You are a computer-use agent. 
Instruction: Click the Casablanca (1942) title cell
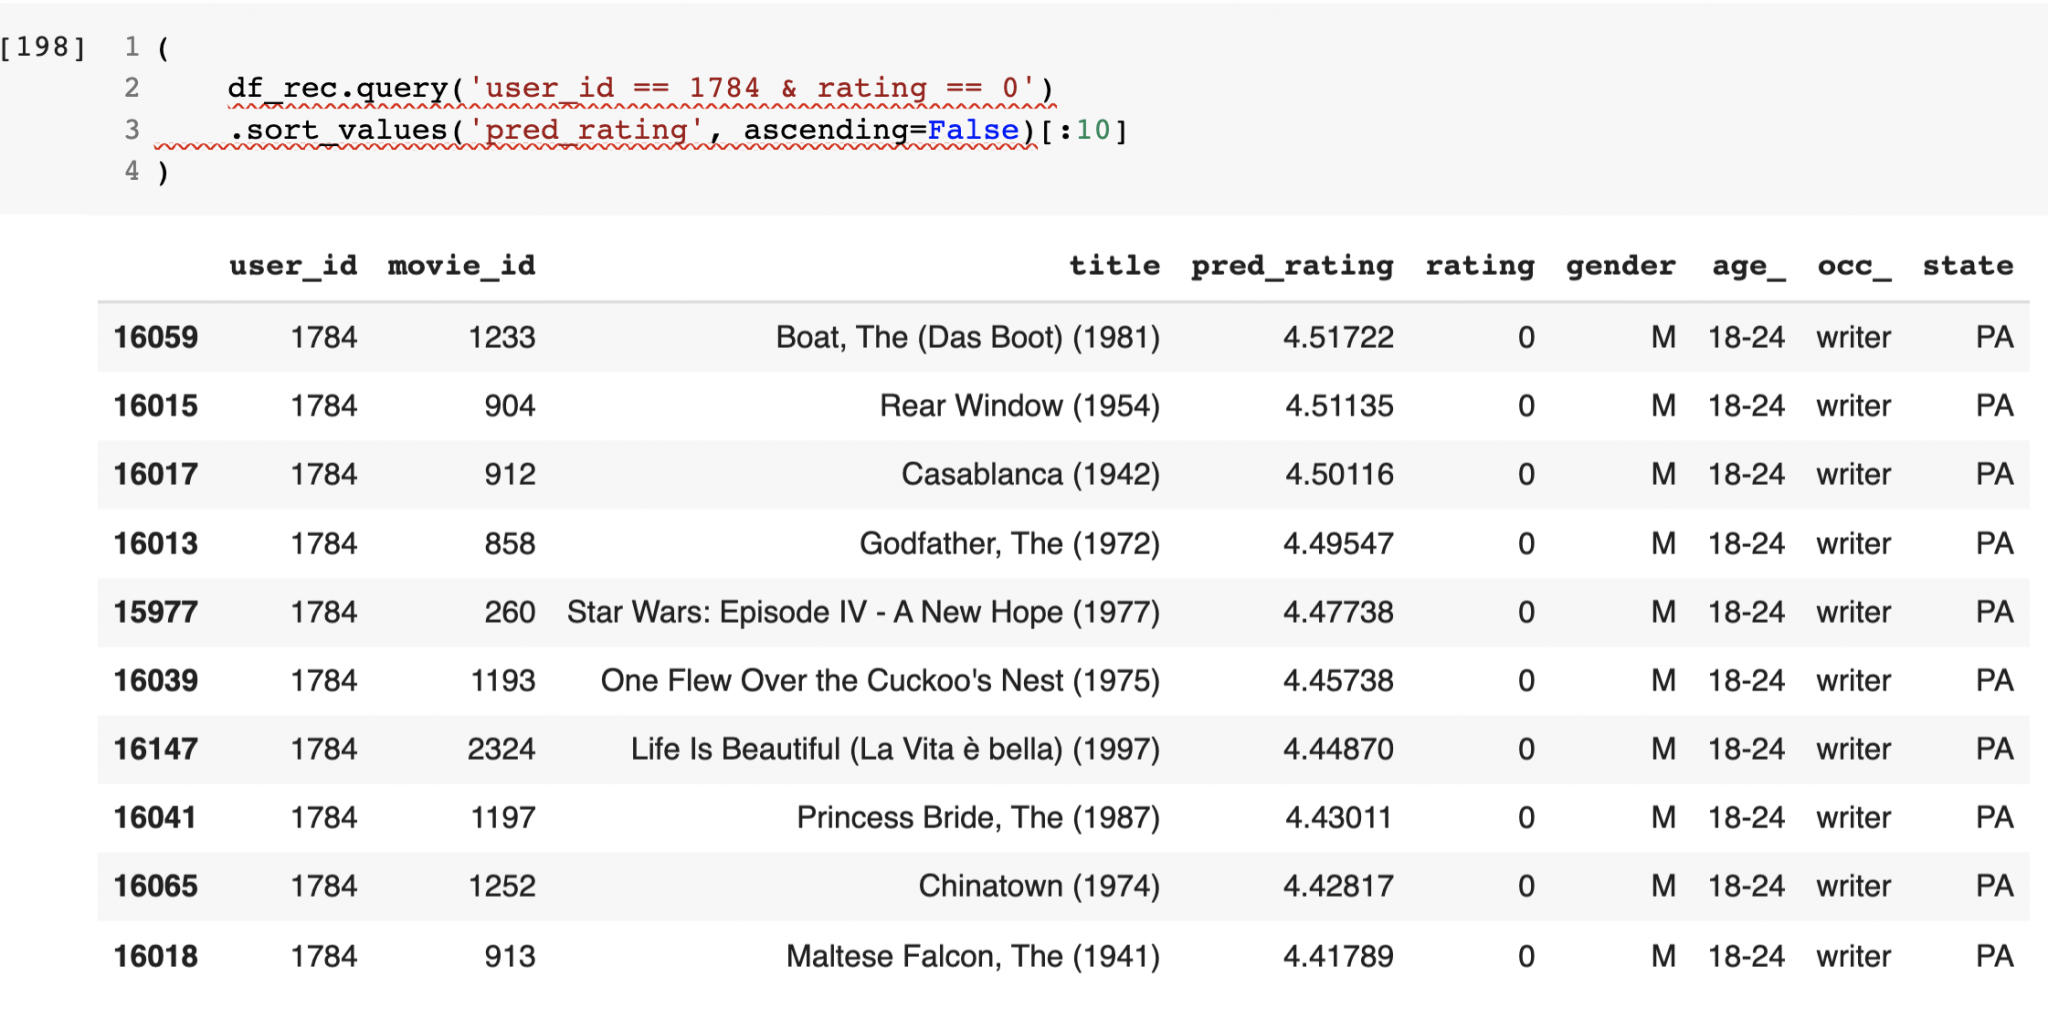coord(1030,475)
